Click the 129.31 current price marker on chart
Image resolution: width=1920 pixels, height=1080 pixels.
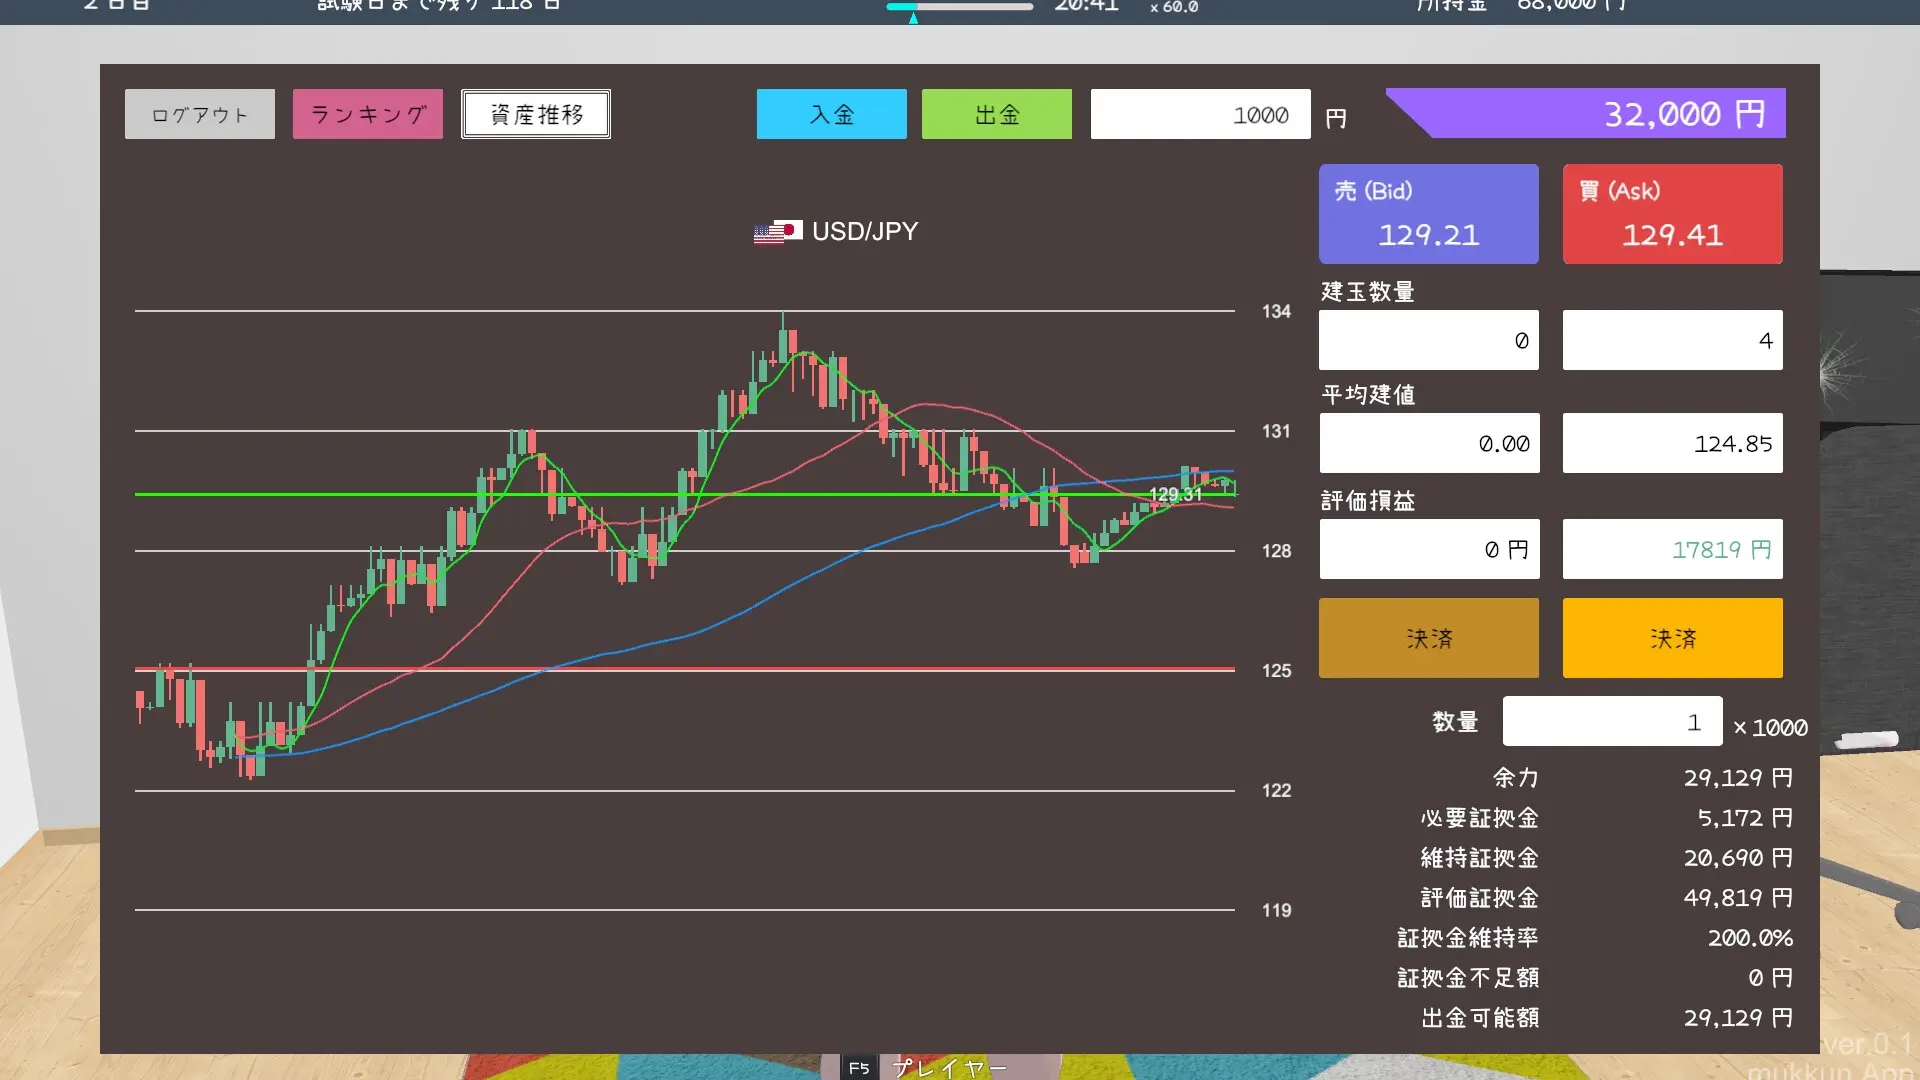point(1175,494)
